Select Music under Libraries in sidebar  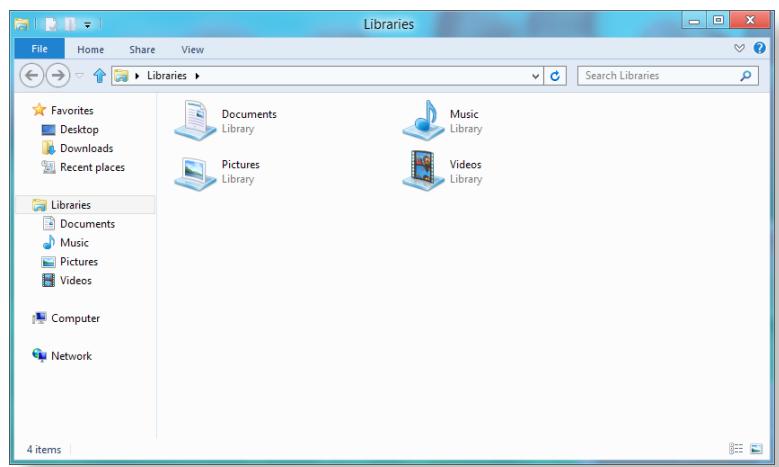pos(74,243)
